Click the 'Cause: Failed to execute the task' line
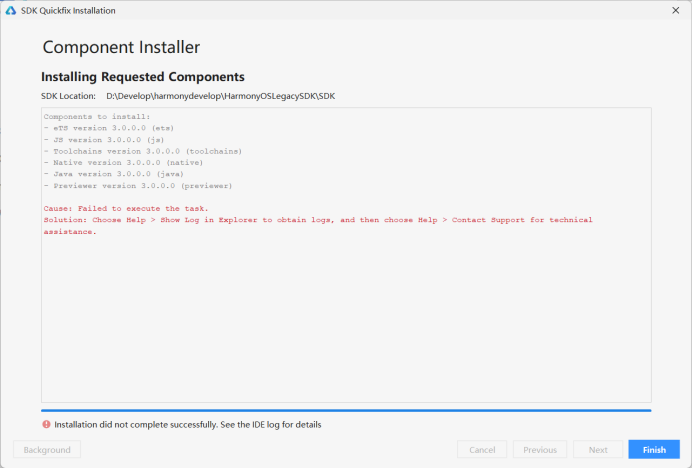 [x=126, y=208]
